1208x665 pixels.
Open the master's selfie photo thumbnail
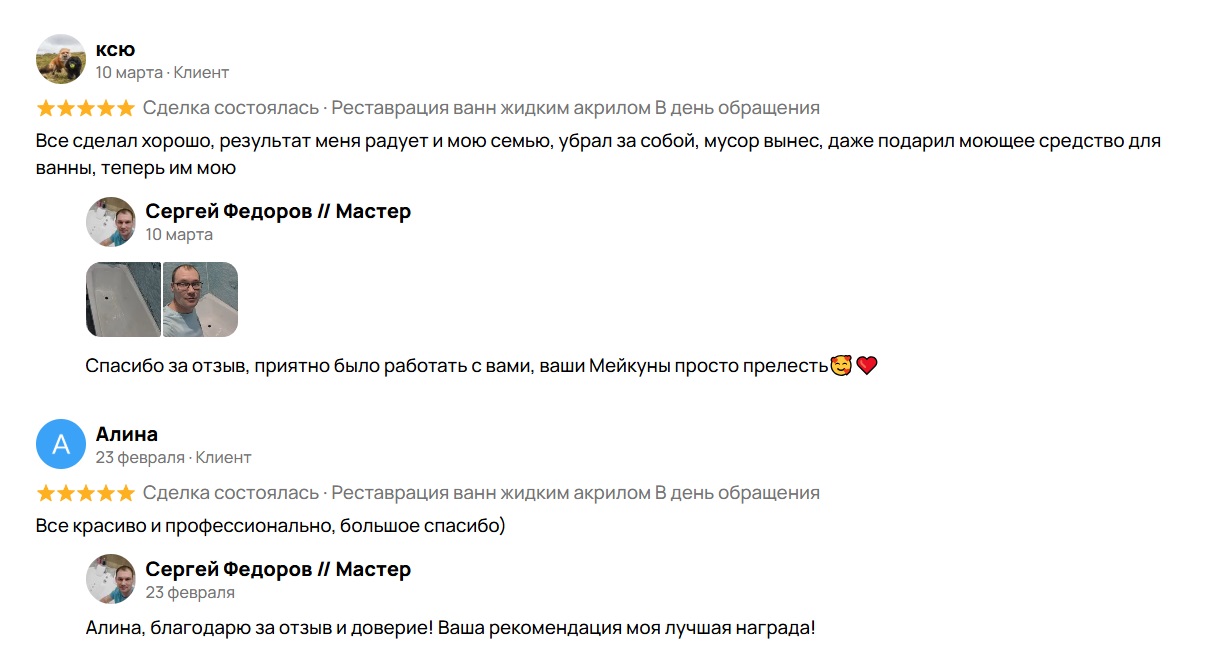click(x=200, y=299)
